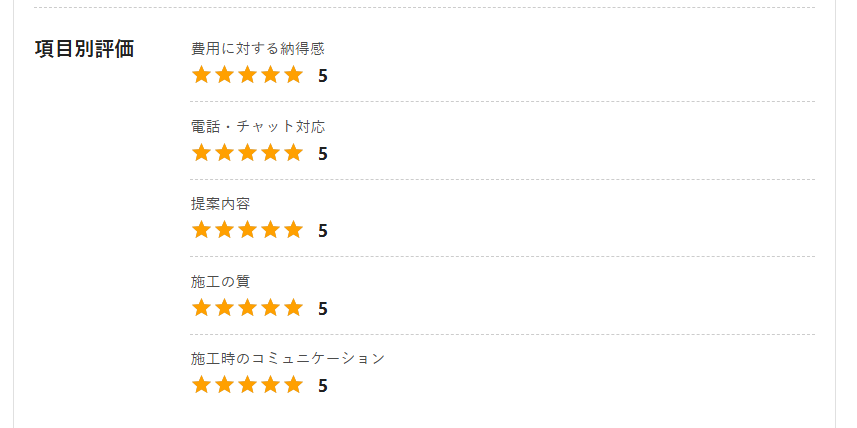Click the 提案内容 label

(x=221, y=204)
